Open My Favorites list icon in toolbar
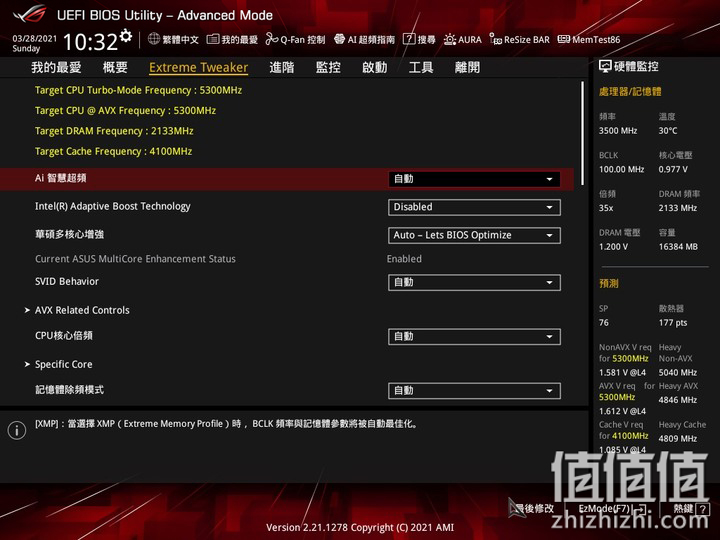 pyautogui.click(x=213, y=39)
